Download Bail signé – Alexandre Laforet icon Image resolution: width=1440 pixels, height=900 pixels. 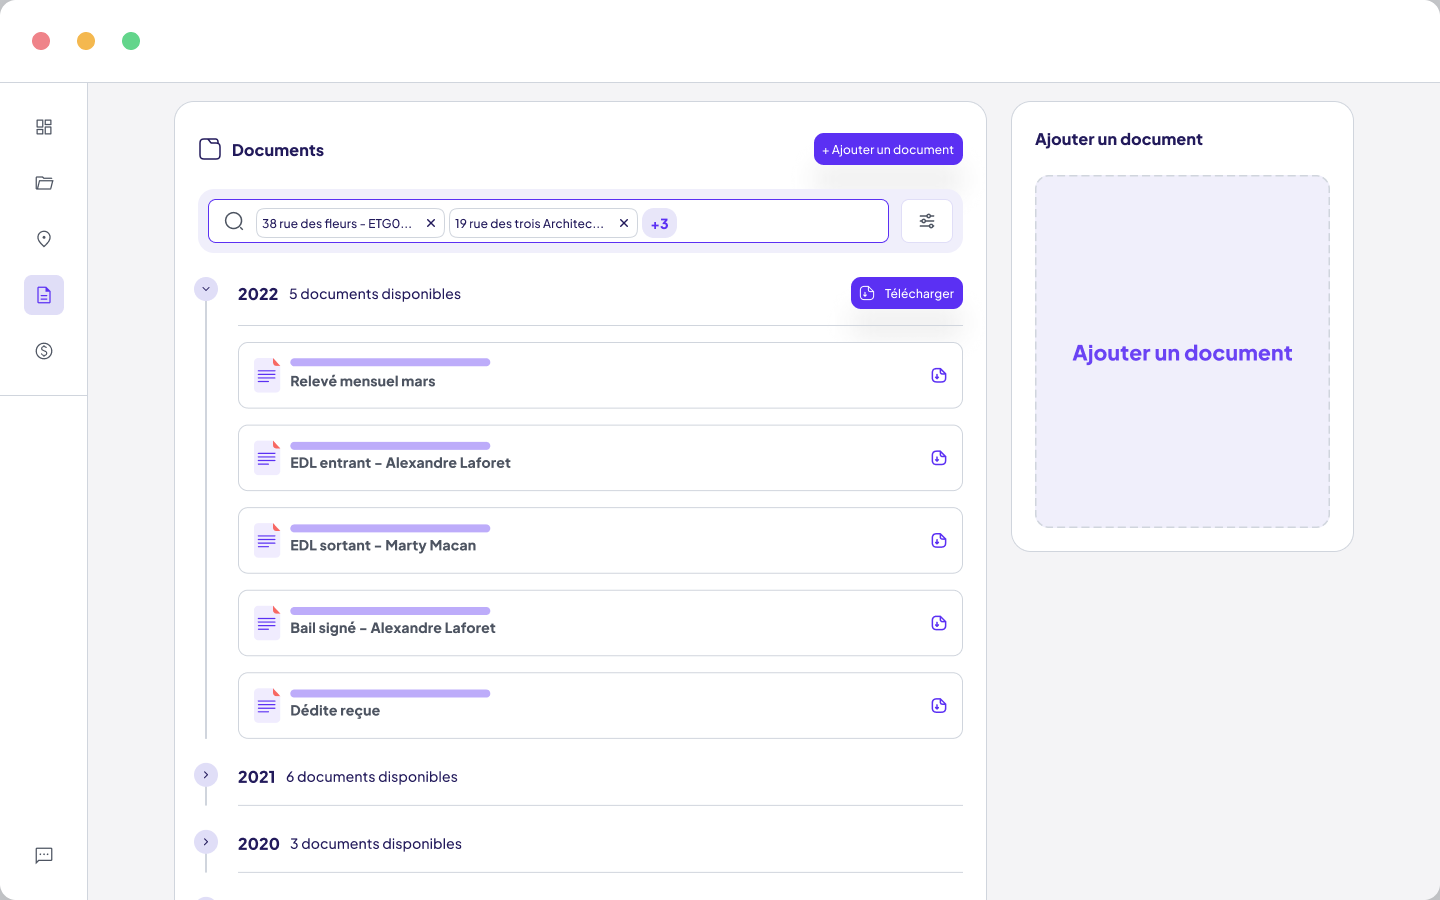(x=939, y=623)
